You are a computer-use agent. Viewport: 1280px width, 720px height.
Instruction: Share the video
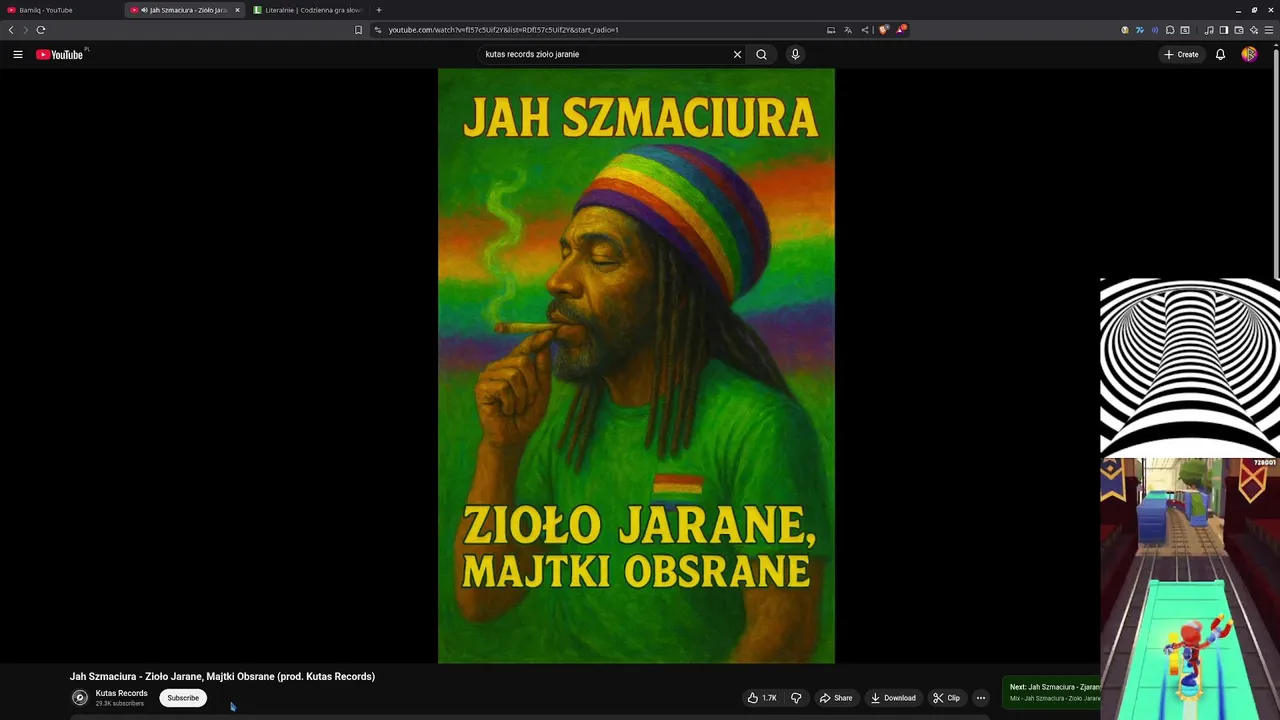click(x=836, y=698)
